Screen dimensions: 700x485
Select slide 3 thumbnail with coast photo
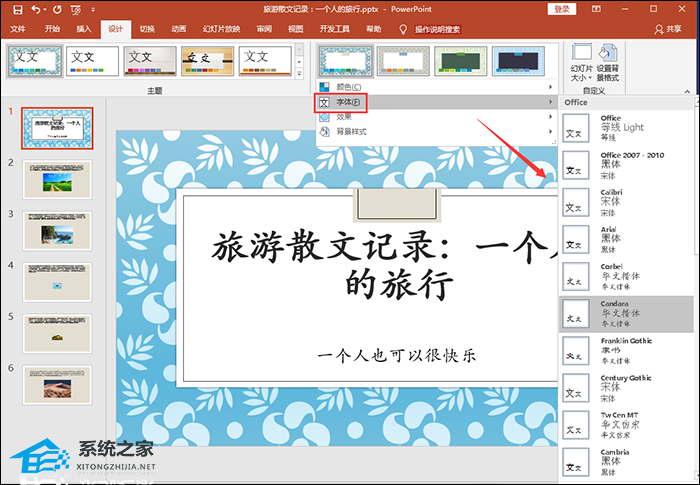57,231
